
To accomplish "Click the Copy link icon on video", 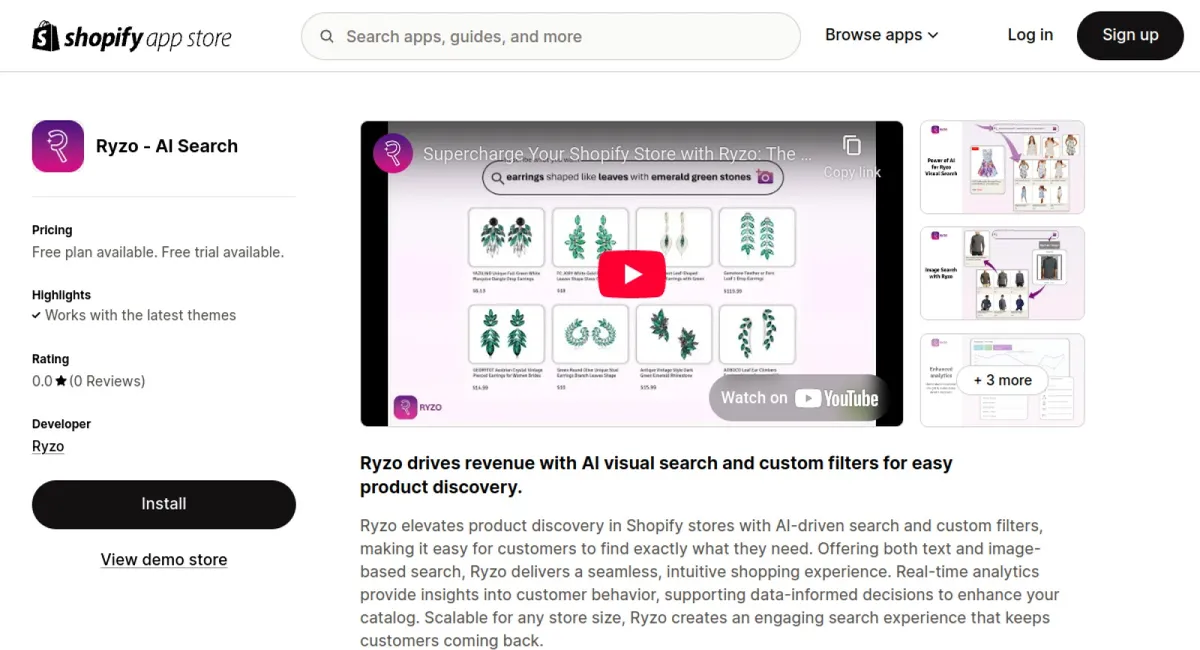I will pyautogui.click(x=852, y=146).
